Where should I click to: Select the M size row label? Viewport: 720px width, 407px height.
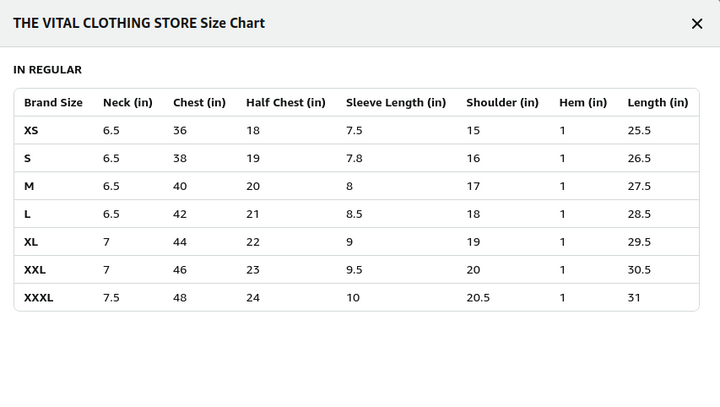point(29,187)
